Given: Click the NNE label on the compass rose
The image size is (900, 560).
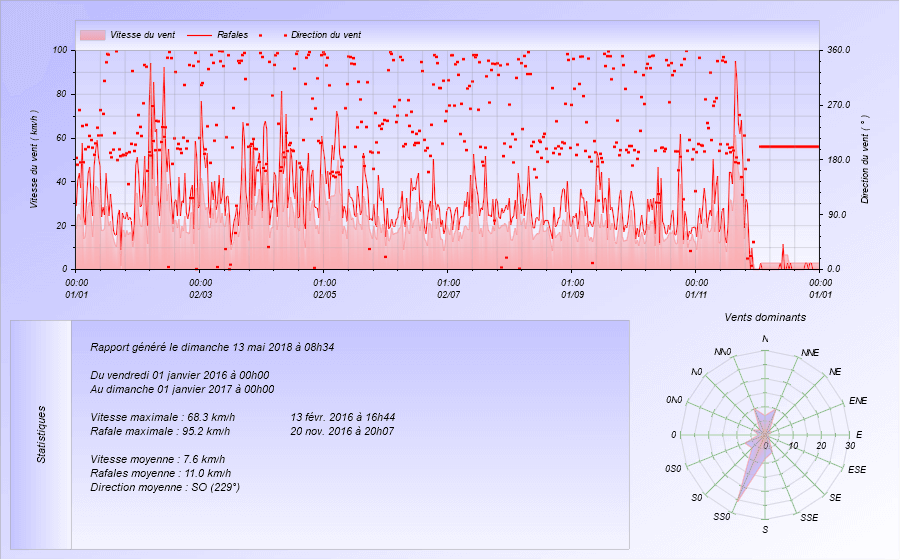Looking at the screenshot, I should pyautogui.click(x=810, y=353).
